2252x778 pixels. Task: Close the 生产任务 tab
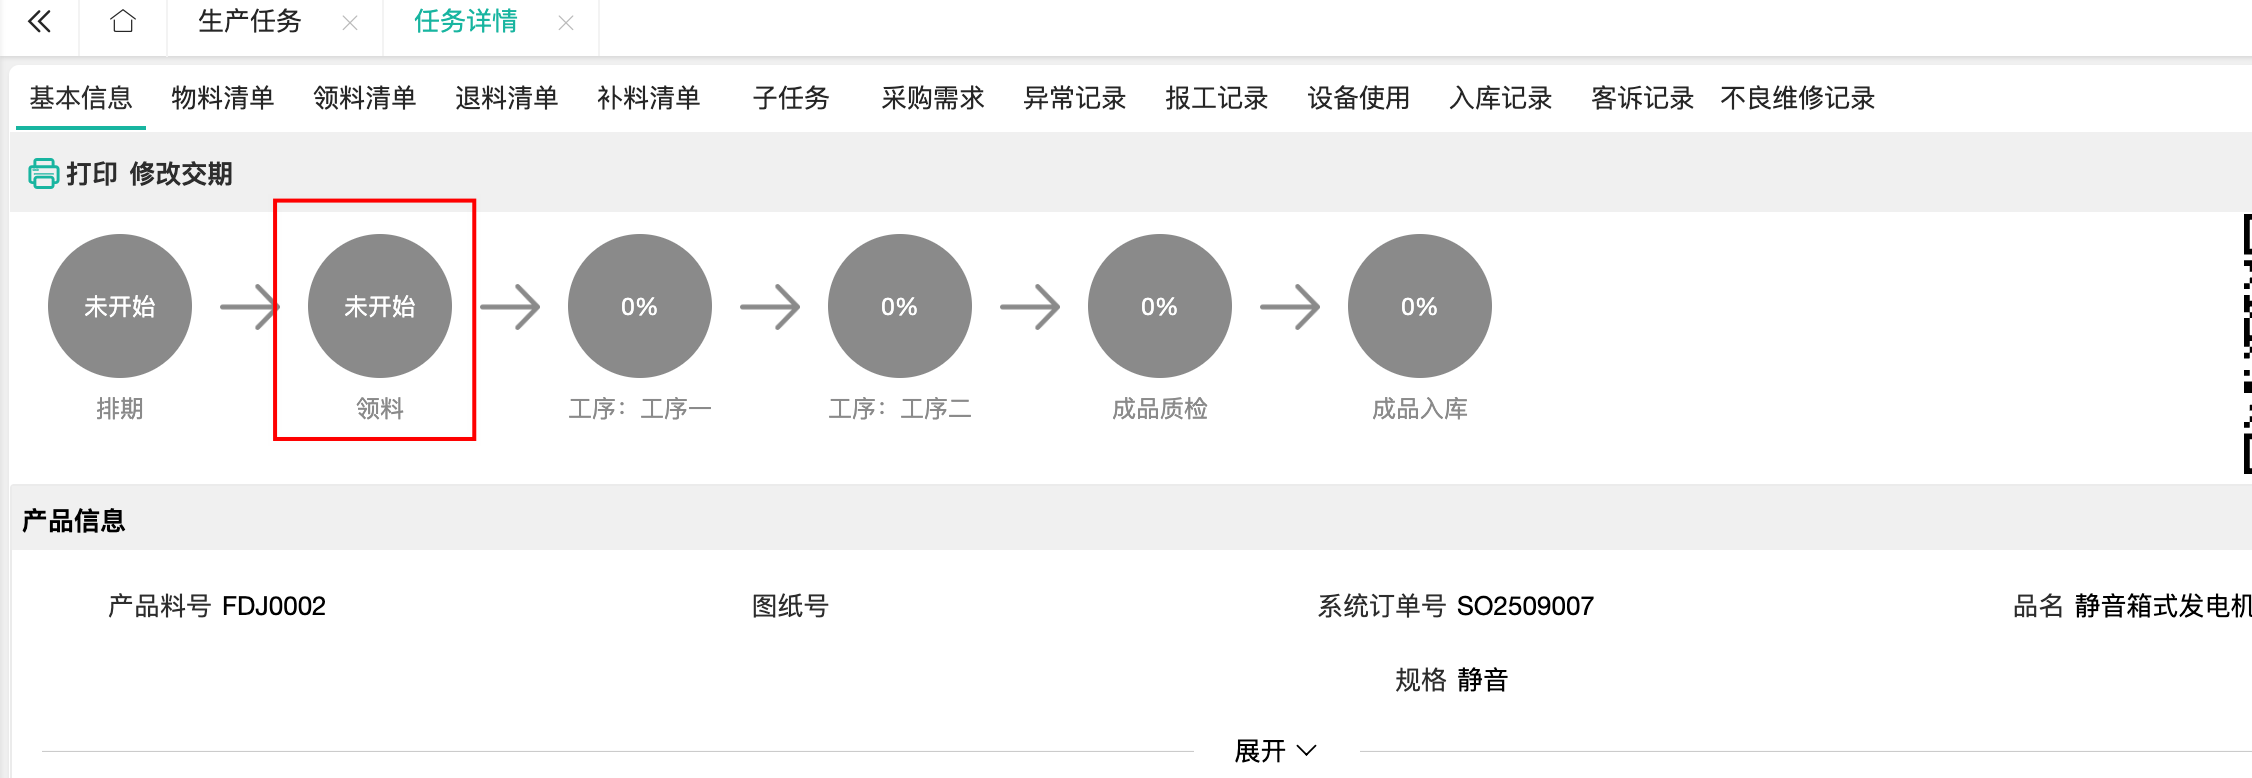[350, 23]
